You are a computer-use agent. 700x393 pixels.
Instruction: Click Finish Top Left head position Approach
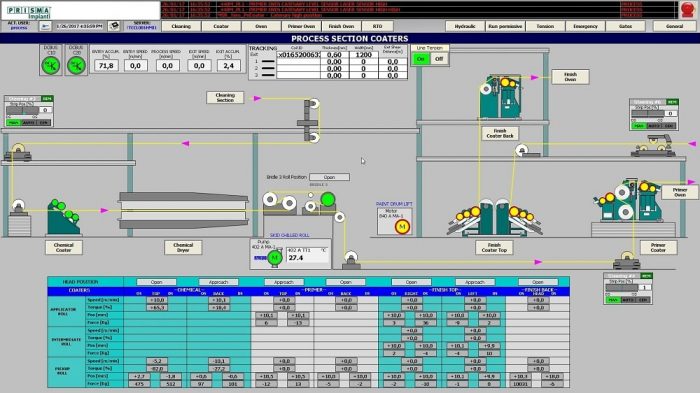point(475,282)
